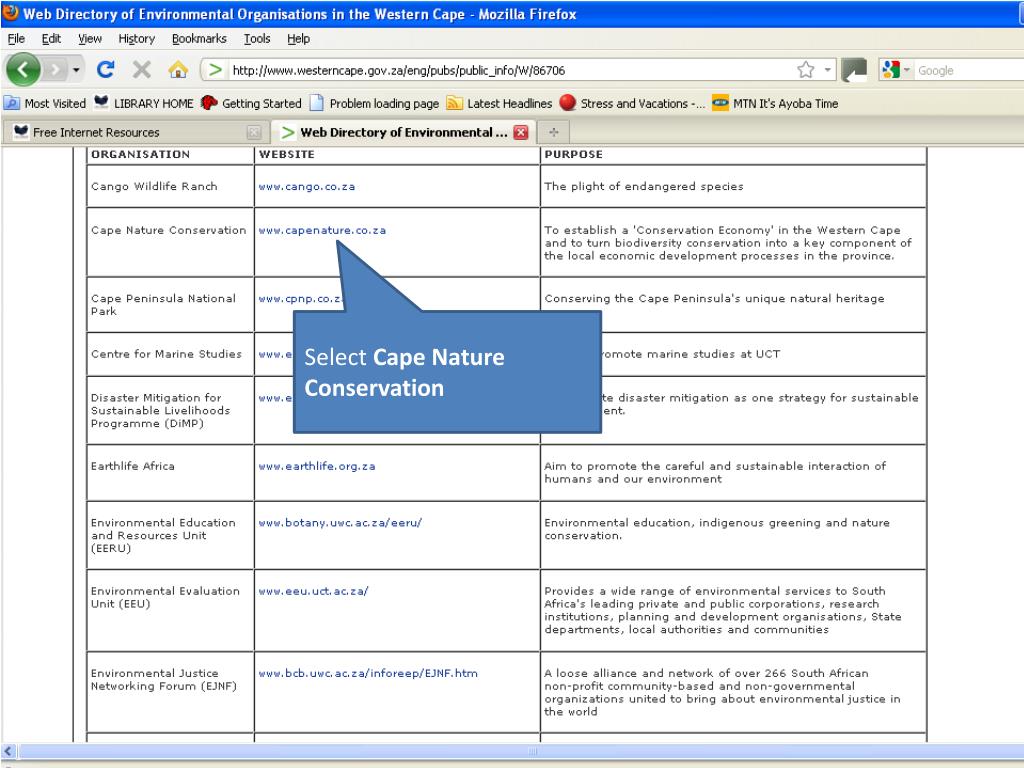Open the View menu

click(x=90, y=39)
